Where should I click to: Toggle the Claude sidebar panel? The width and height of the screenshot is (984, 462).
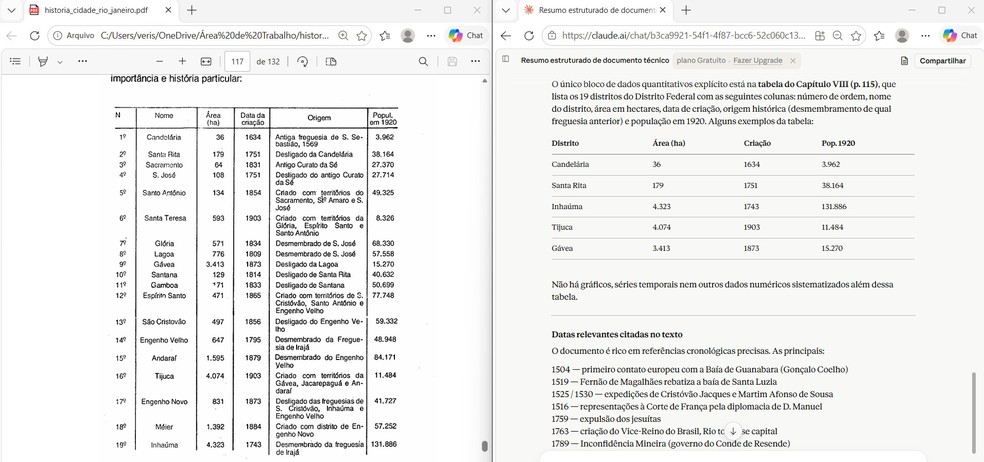point(506,60)
